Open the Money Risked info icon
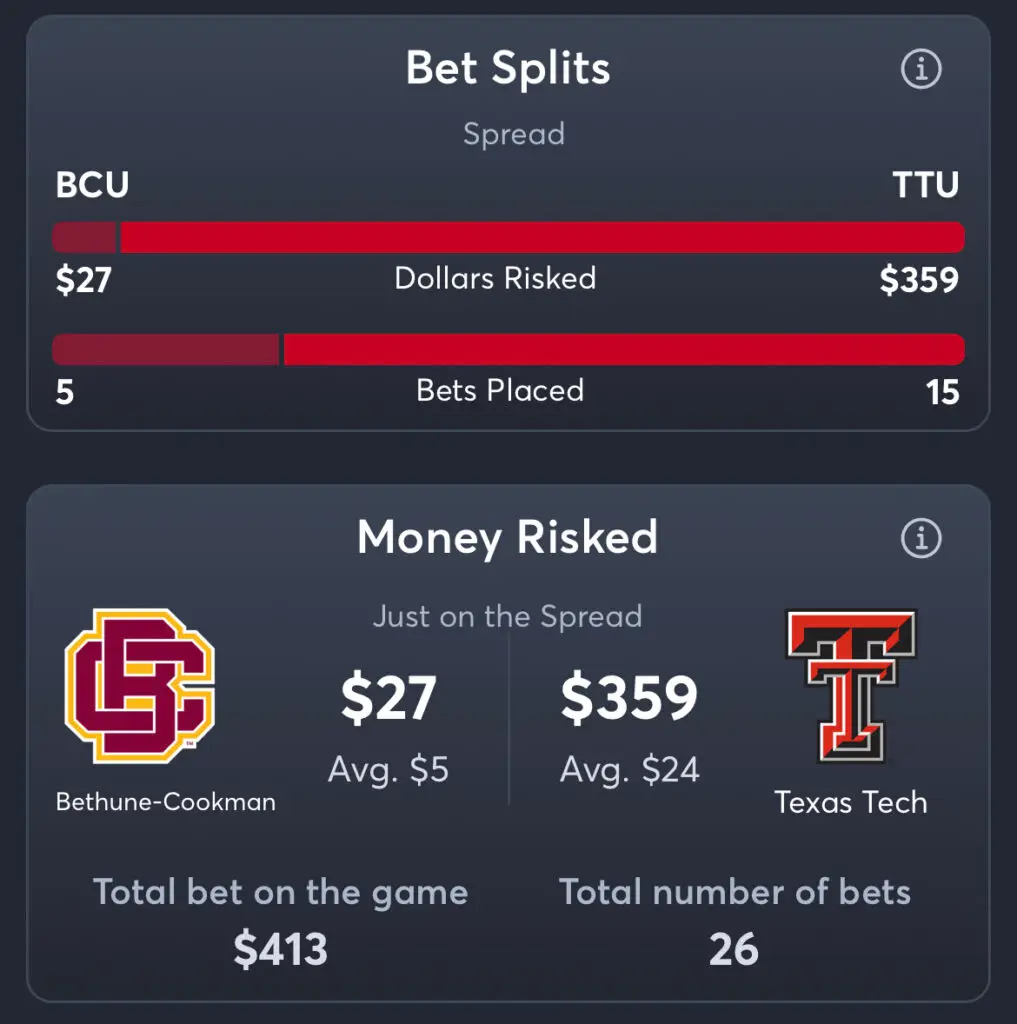Viewport: 1017px width, 1024px height. 921,538
